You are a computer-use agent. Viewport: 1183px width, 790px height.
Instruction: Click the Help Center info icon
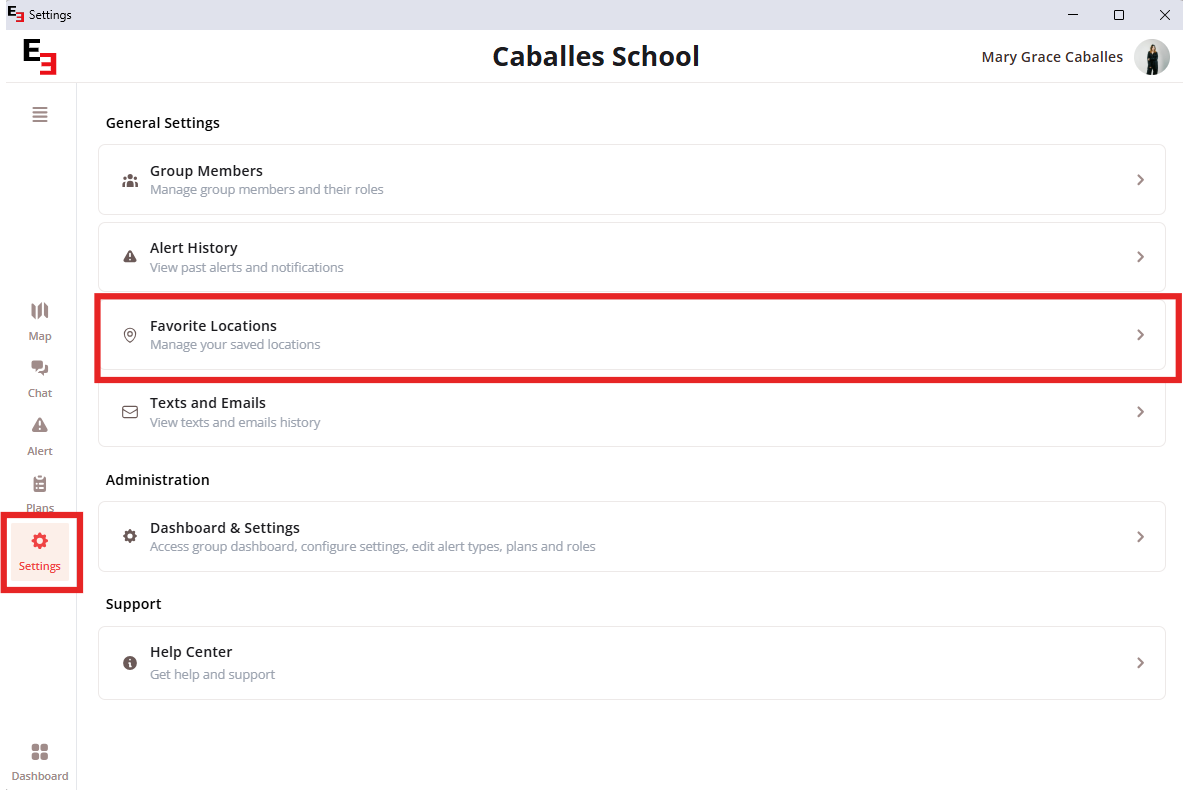click(130, 662)
